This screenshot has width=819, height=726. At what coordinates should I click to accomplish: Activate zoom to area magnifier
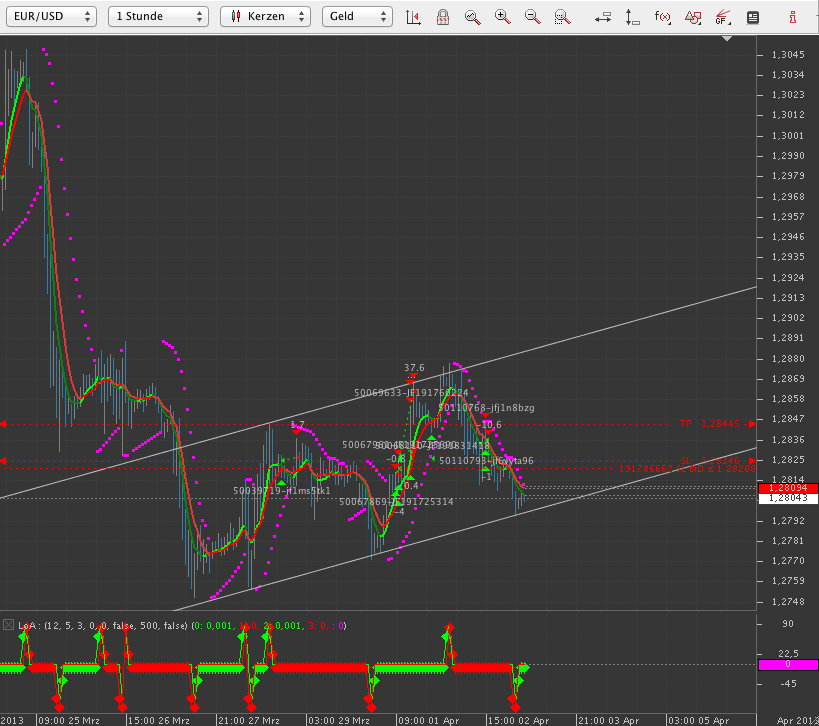(x=562, y=17)
